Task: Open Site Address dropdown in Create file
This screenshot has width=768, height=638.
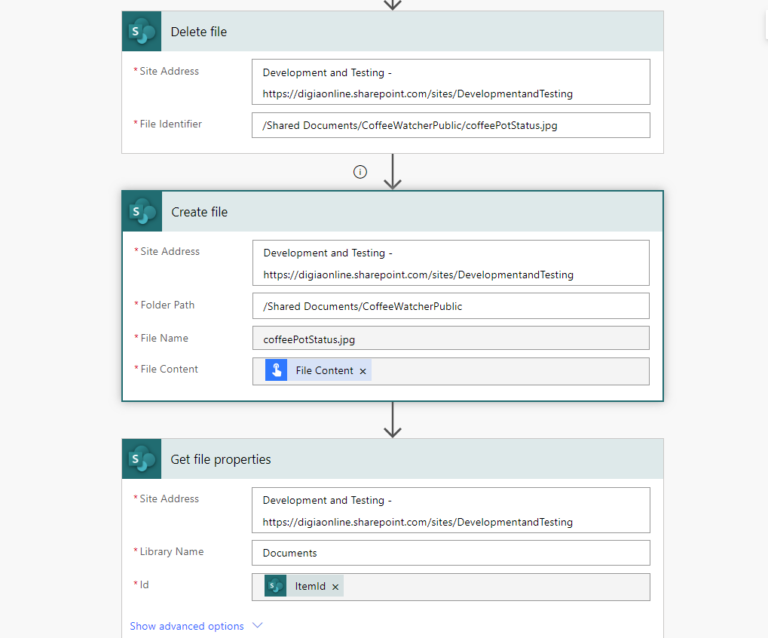Action: 451,263
